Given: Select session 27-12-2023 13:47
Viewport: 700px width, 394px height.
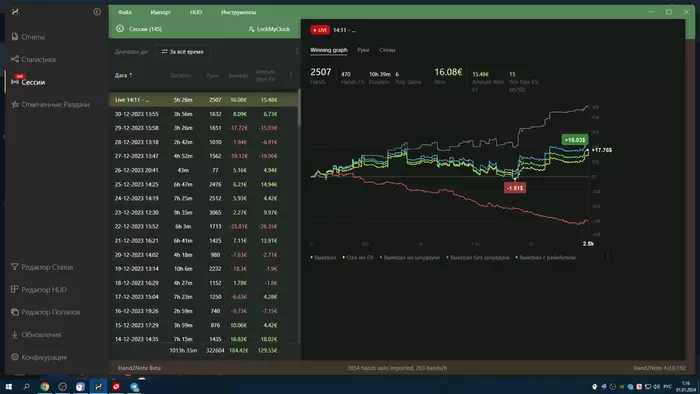Looking at the screenshot, I should point(203,156).
